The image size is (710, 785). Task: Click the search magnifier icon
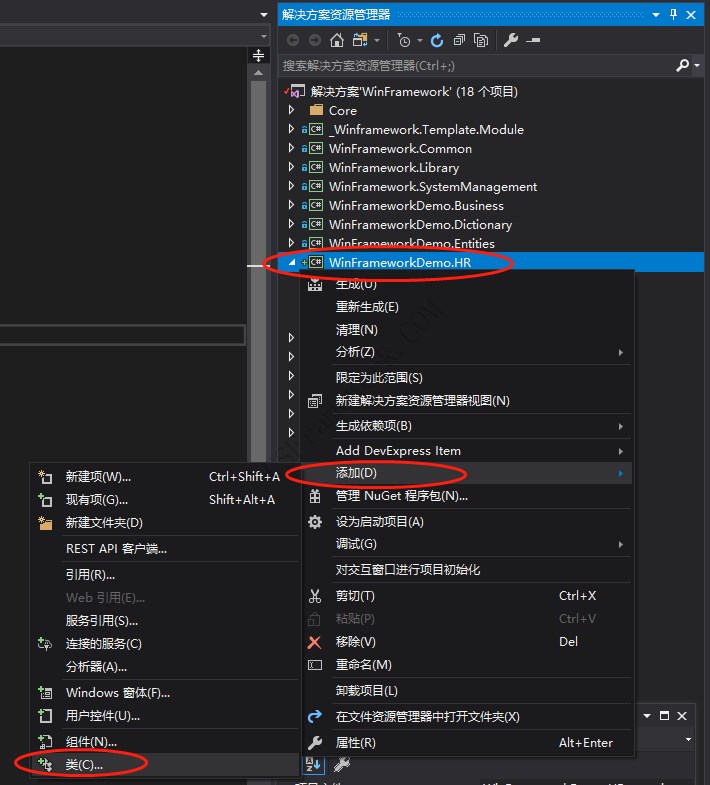pyautogui.click(x=682, y=65)
